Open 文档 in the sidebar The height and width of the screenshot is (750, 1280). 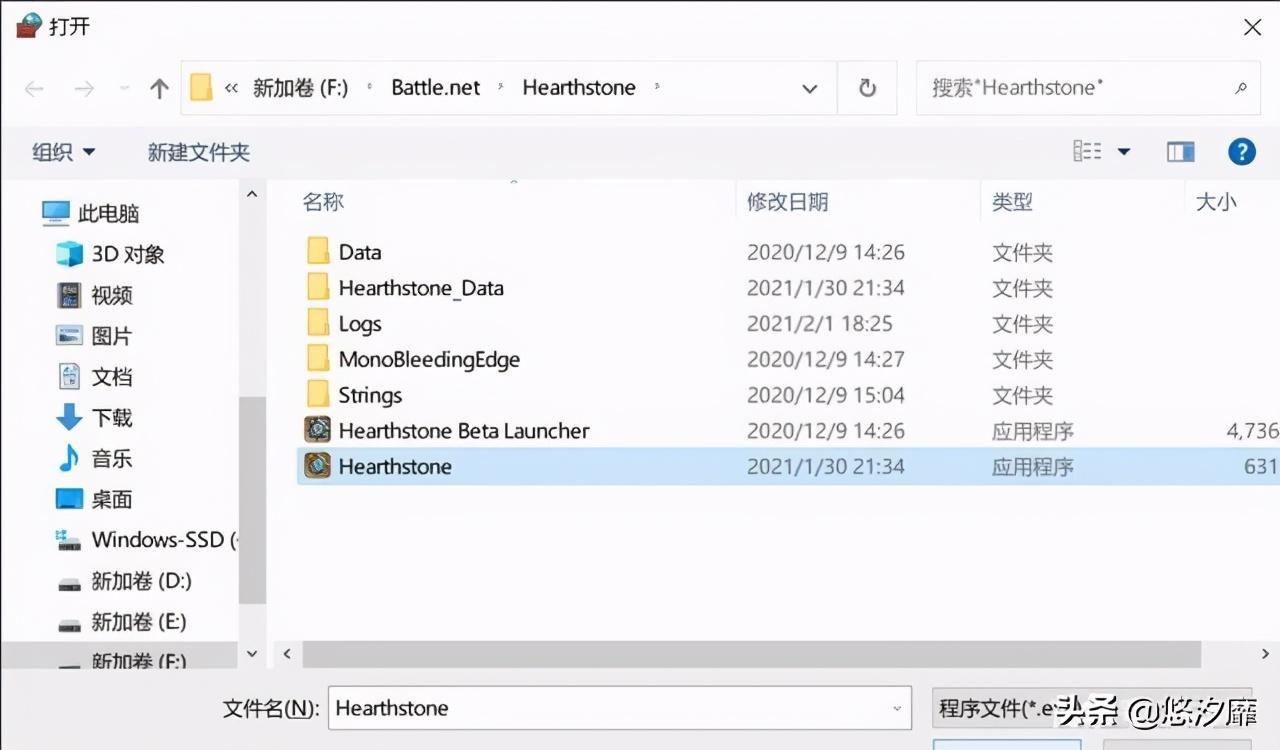(x=95, y=377)
